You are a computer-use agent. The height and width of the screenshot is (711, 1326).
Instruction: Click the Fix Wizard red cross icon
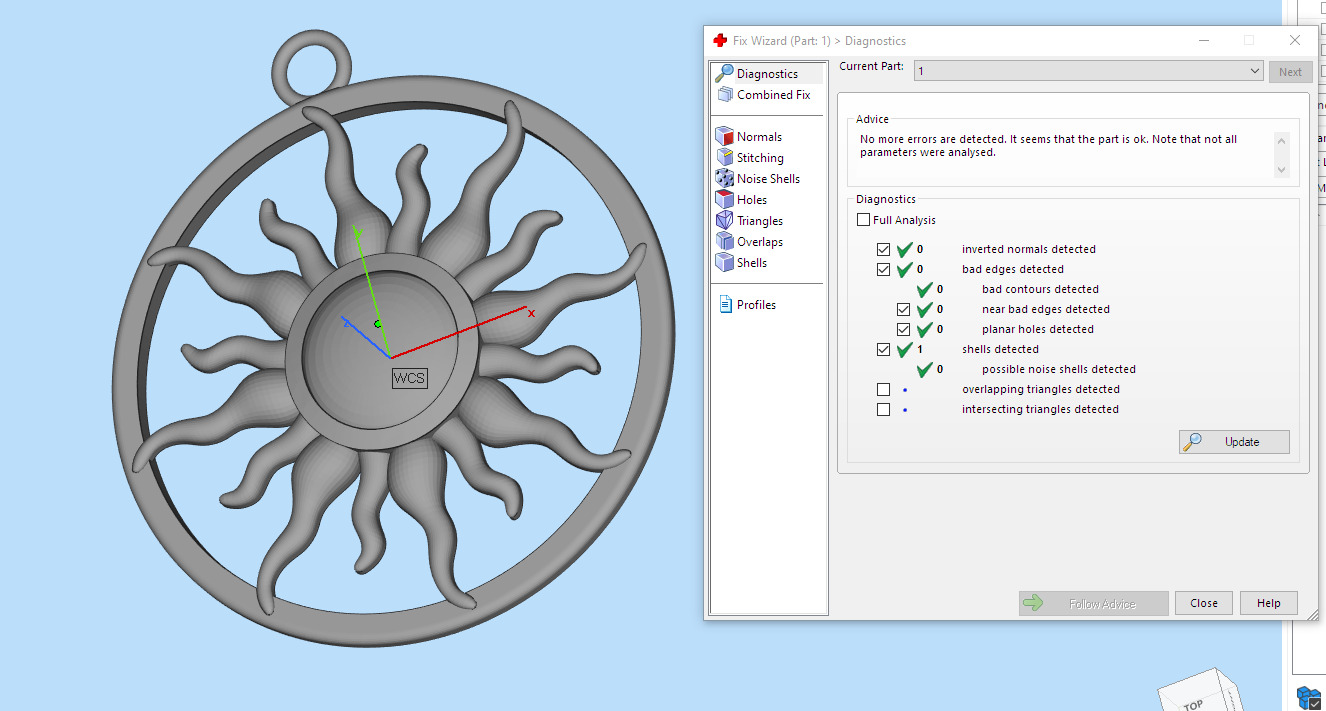[x=720, y=40]
